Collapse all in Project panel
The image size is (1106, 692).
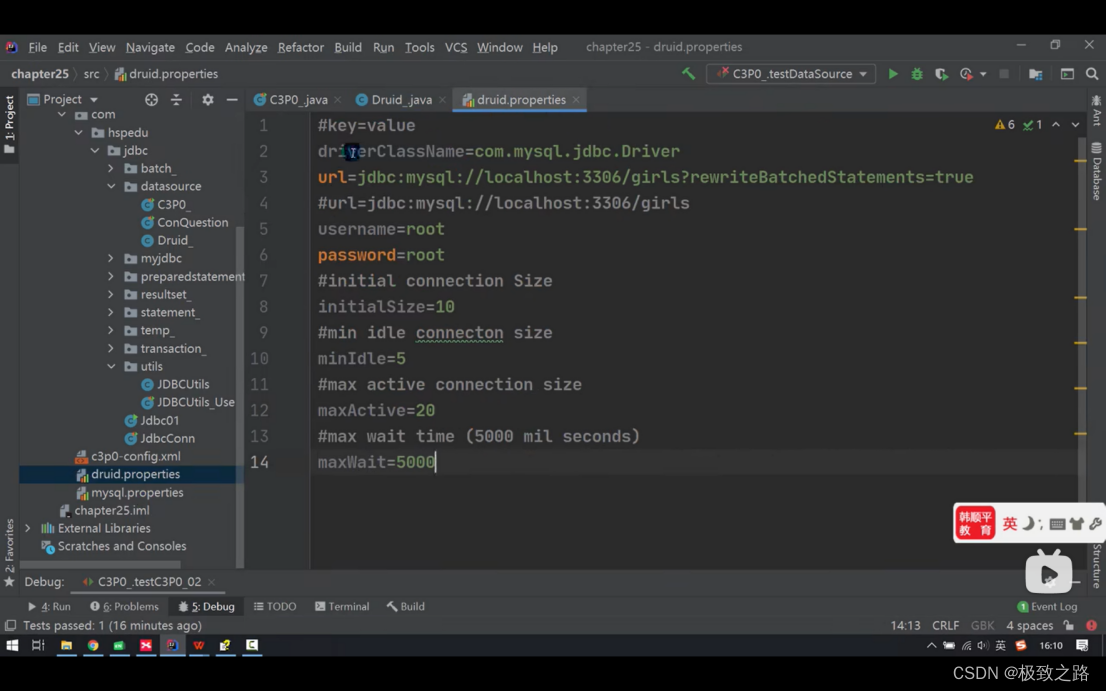tap(176, 99)
